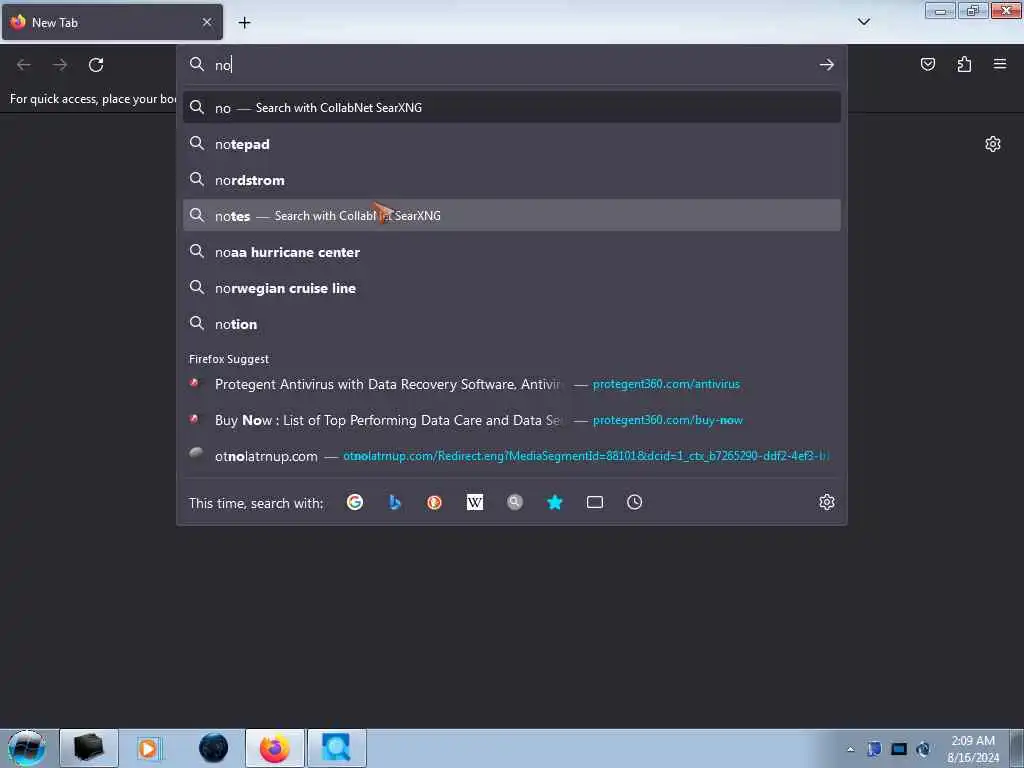Choose 'noaa hurricane center' suggestion
The width and height of the screenshot is (1024, 768).
pyautogui.click(x=511, y=251)
